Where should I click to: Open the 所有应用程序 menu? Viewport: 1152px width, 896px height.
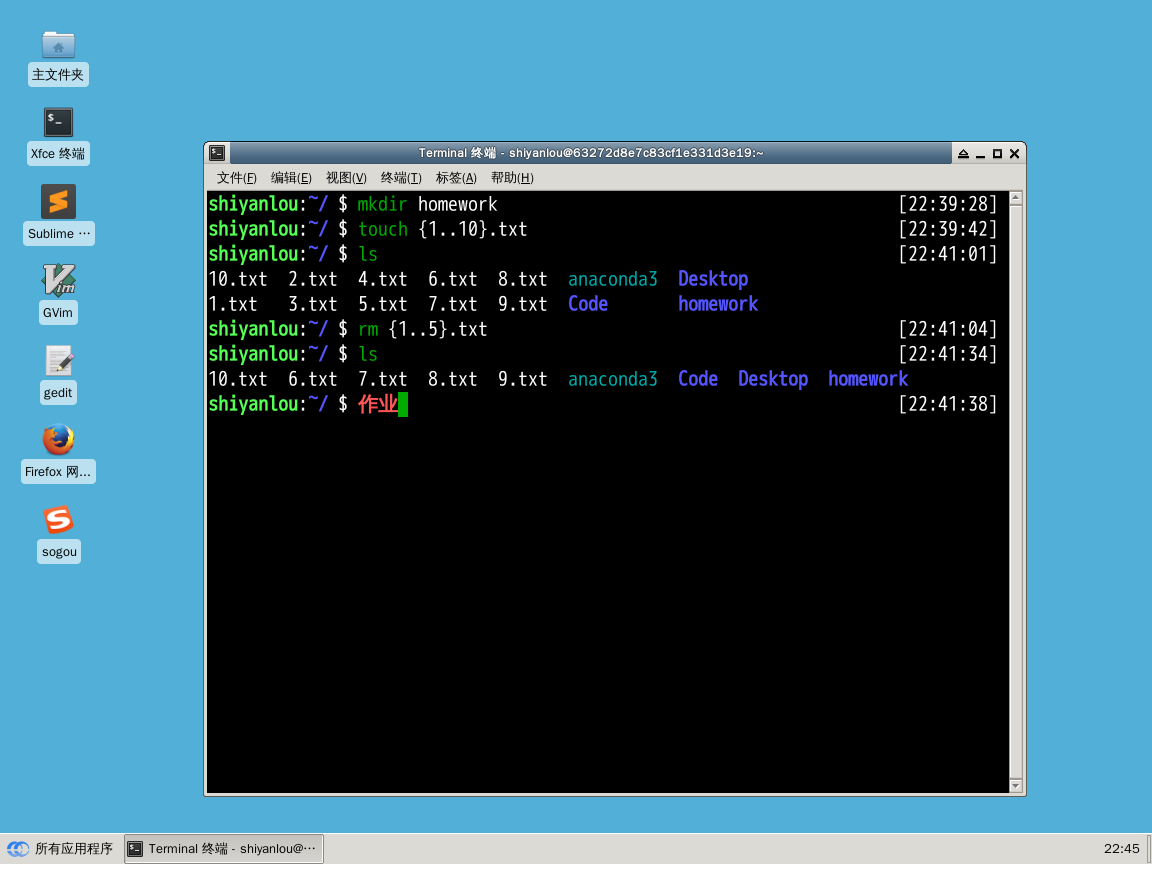pos(62,848)
